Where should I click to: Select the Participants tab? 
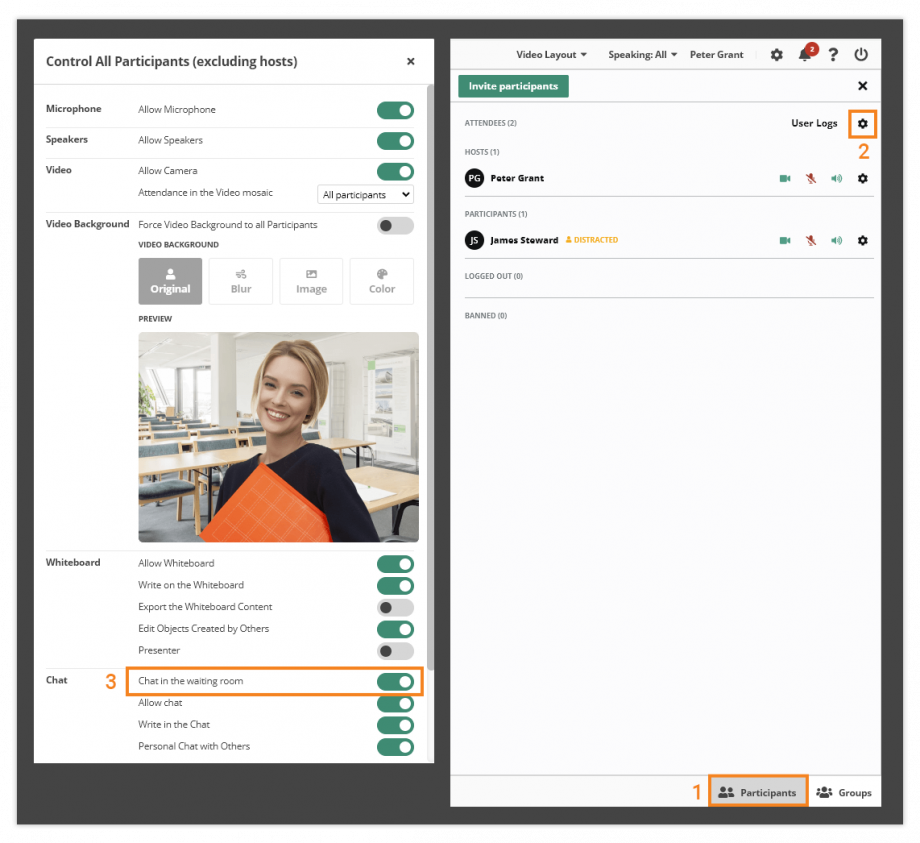(x=757, y=791)
